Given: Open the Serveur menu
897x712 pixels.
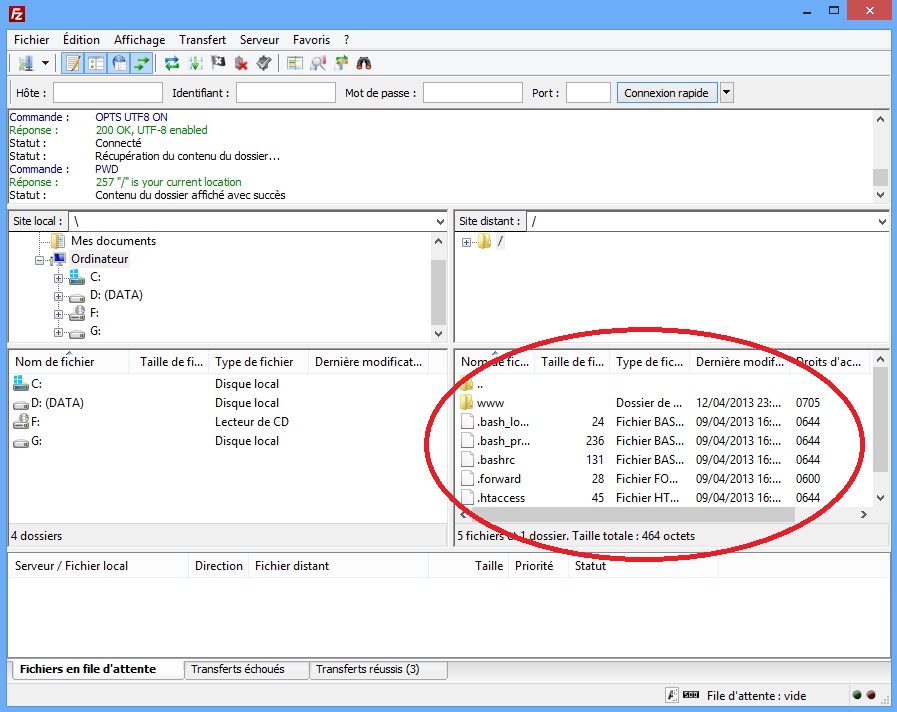Looking at the screenshot, I should (259, 39).
